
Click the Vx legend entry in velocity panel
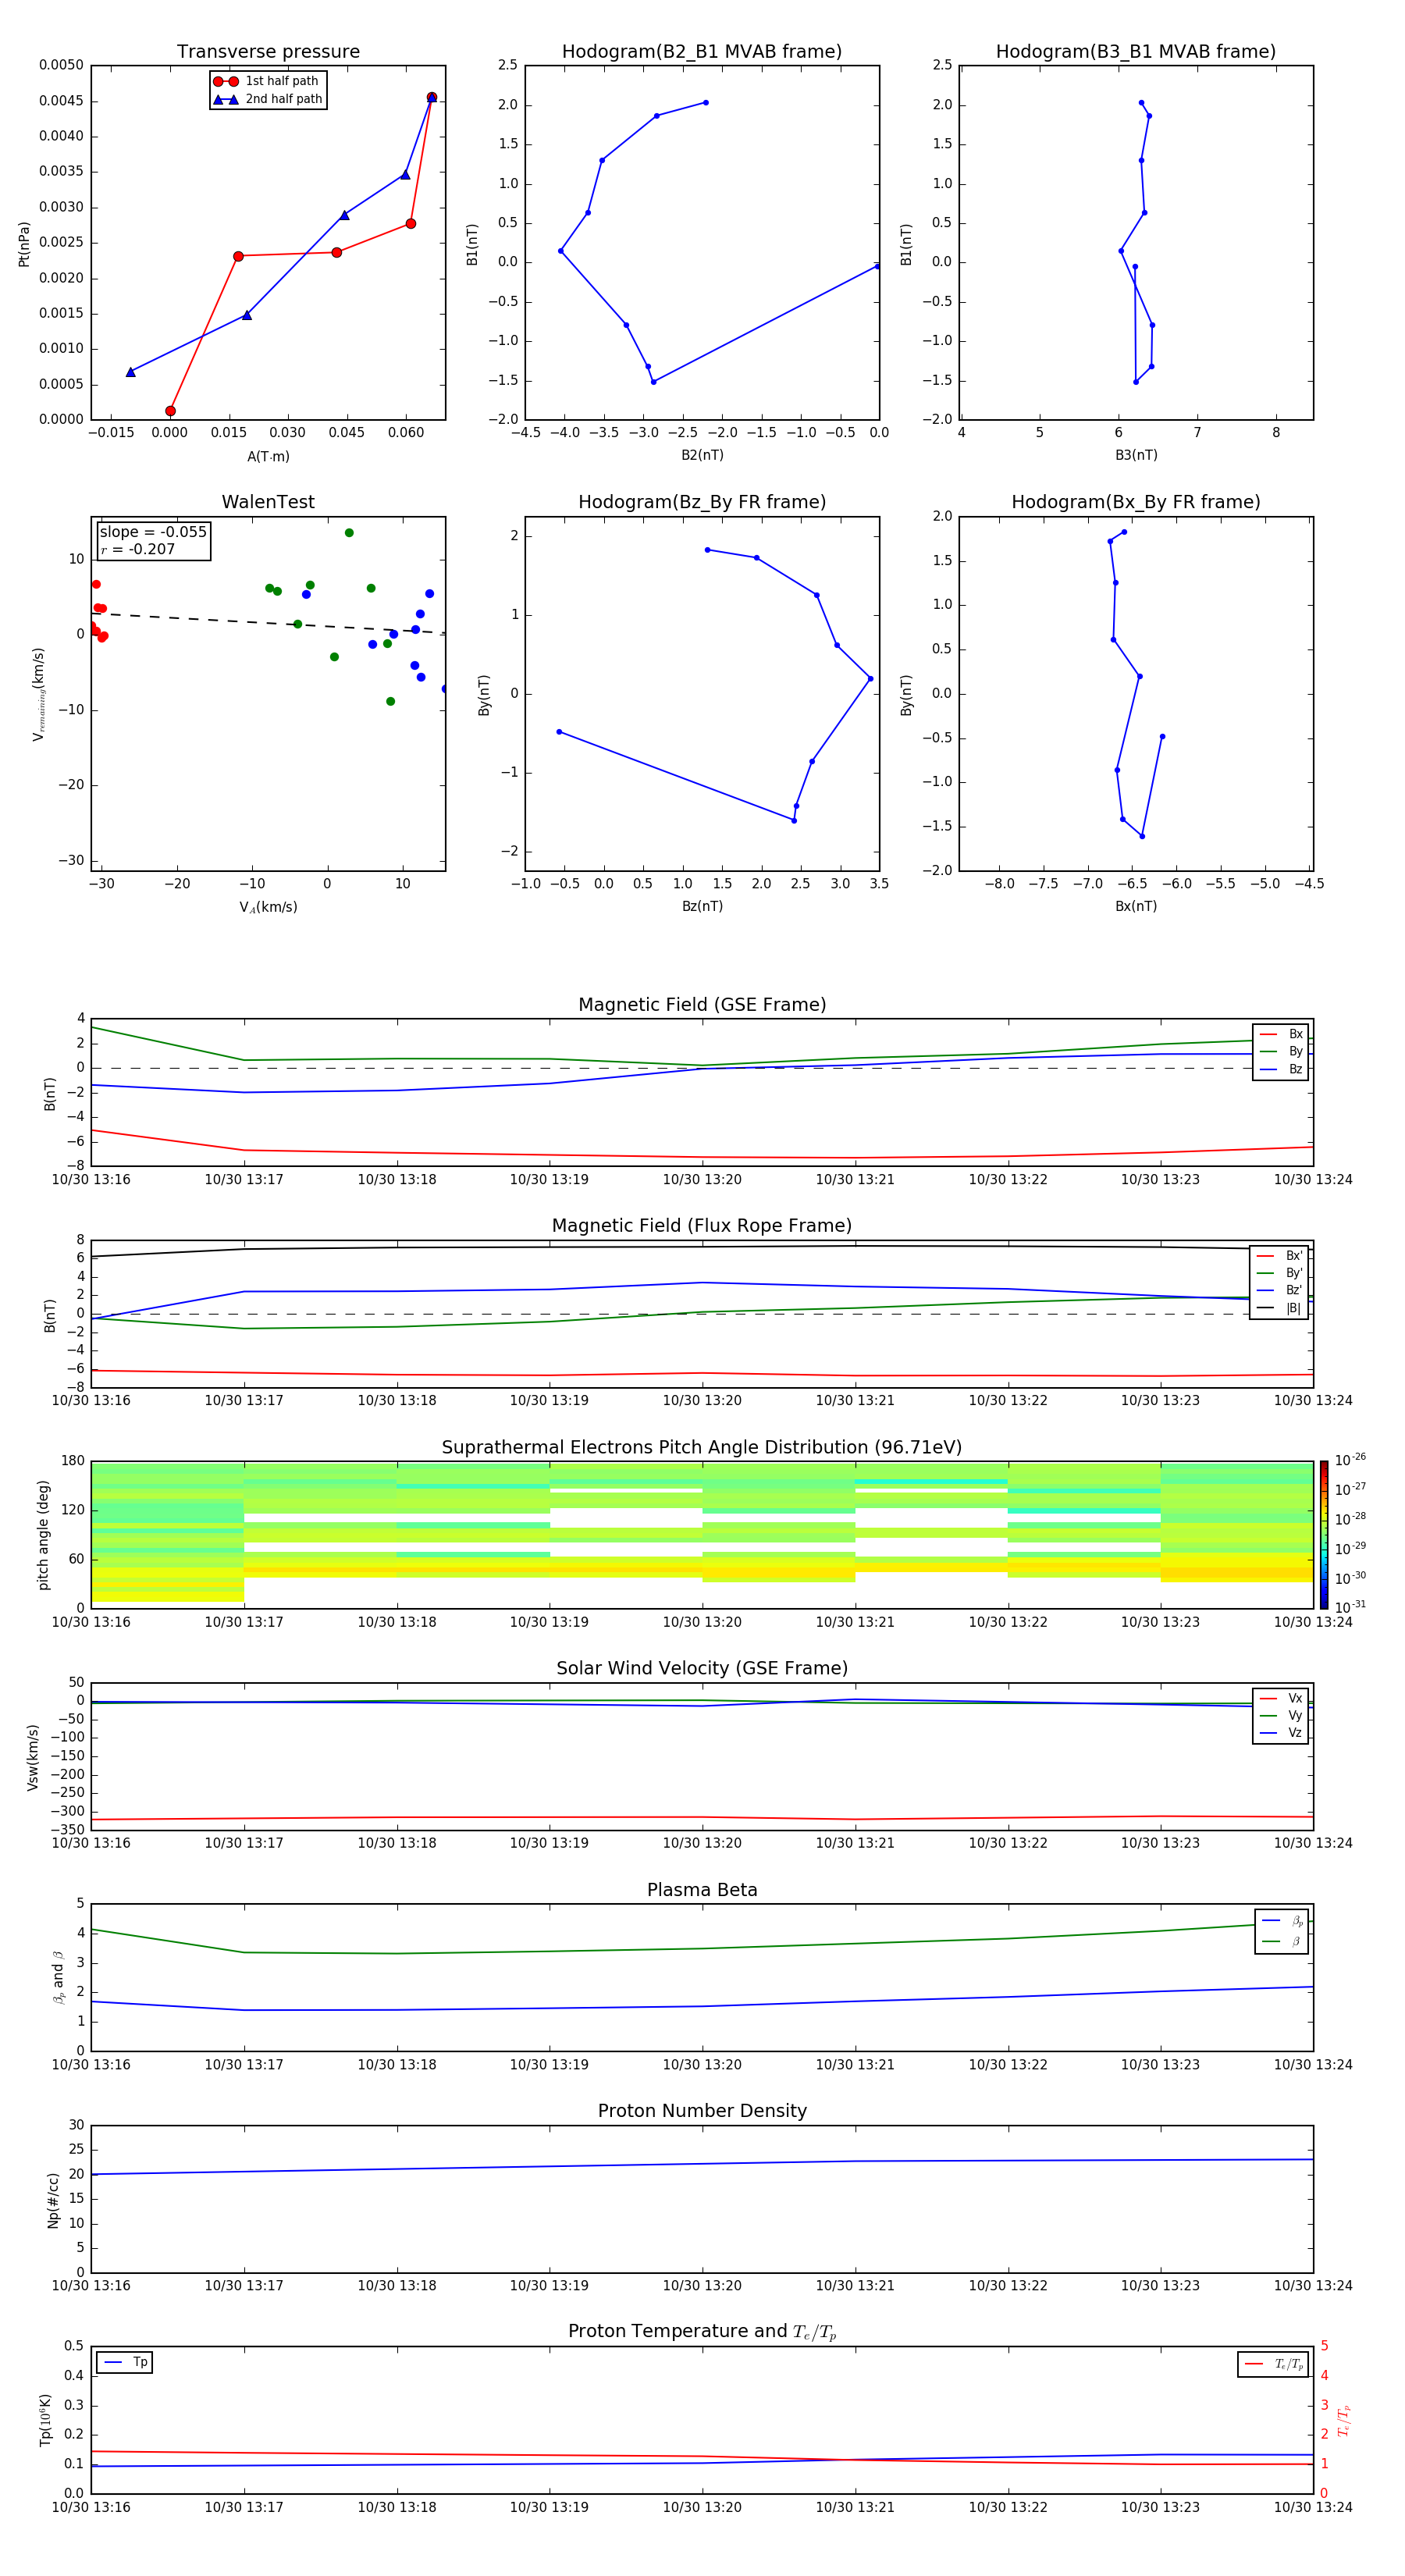(1281, 1698)
